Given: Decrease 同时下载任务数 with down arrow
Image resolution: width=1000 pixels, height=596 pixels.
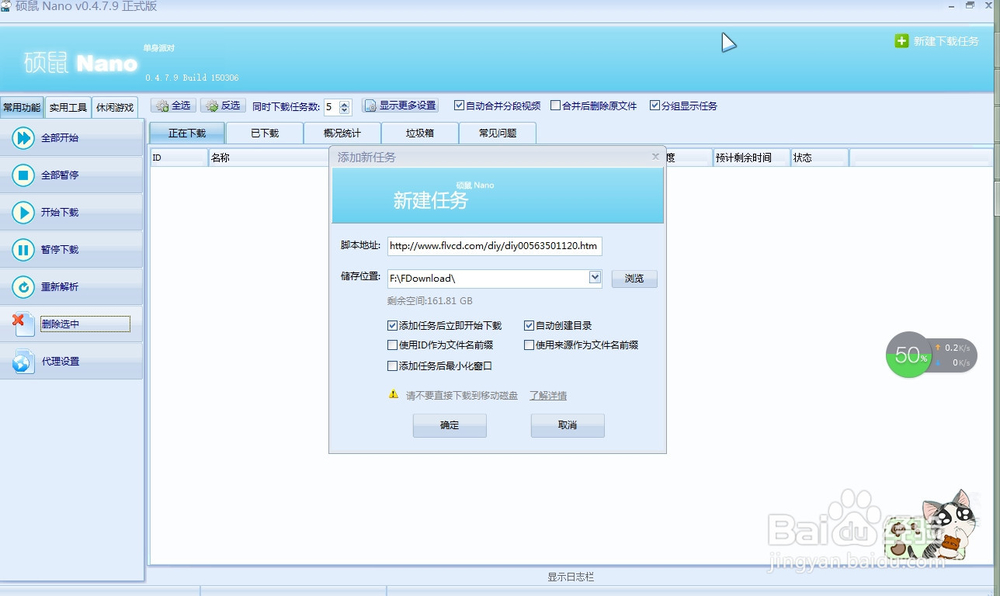Looking at the screenshot, I should [x=344, y=110].
